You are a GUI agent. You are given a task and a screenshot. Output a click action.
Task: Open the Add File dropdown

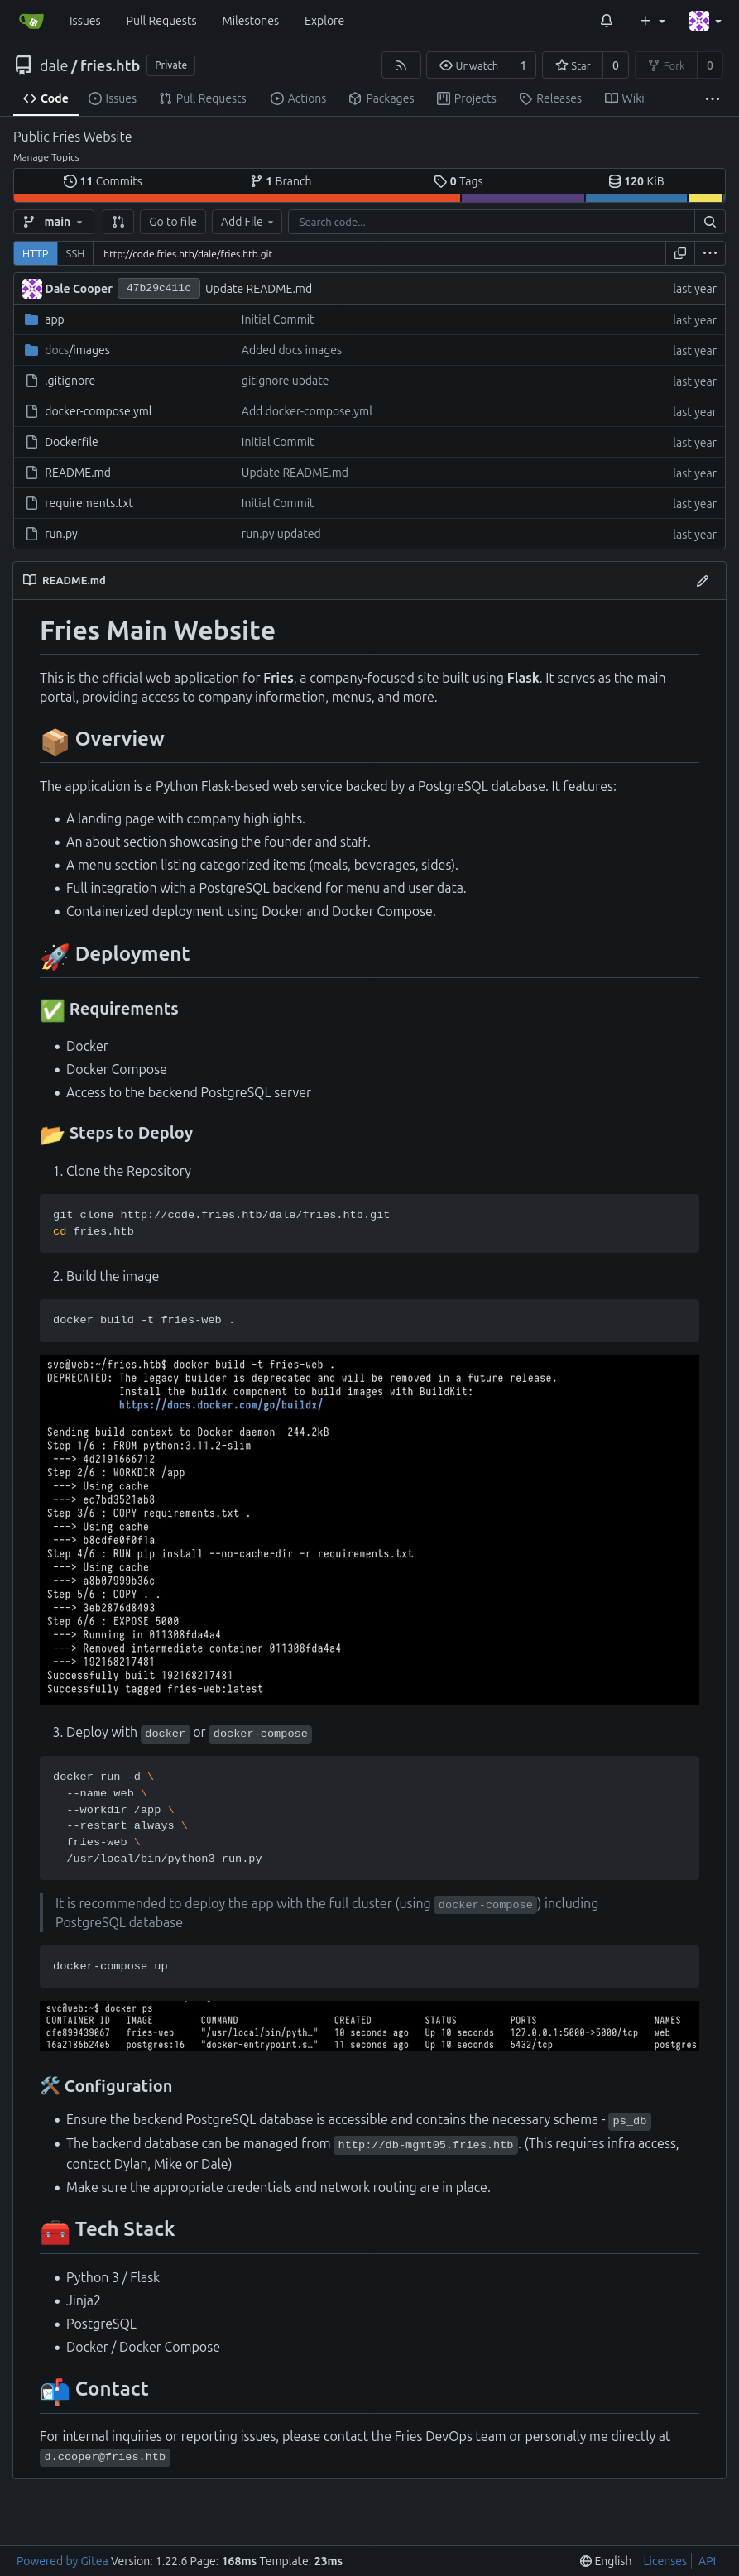click(247, 221)
